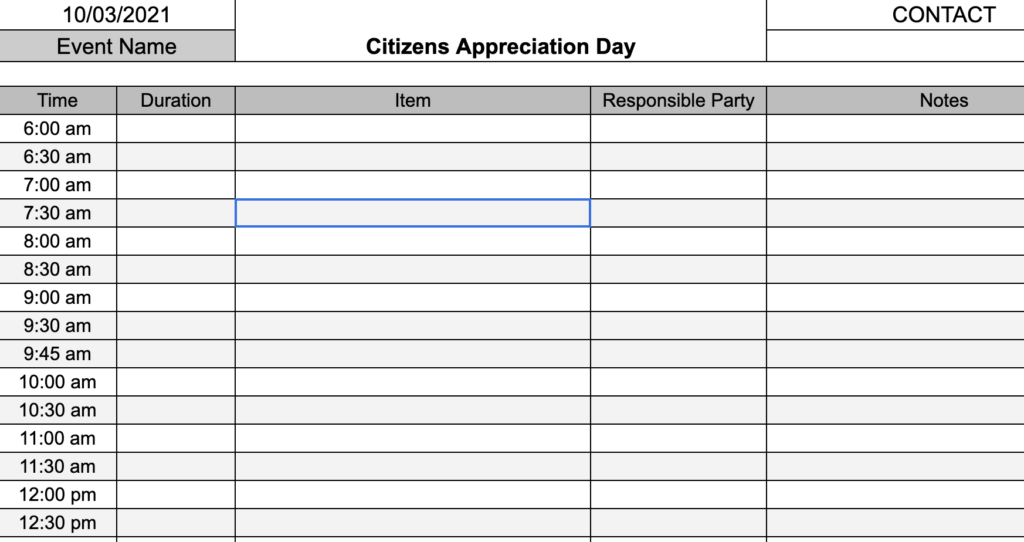Select the date cell 10/03/2021

coord(116,14)
